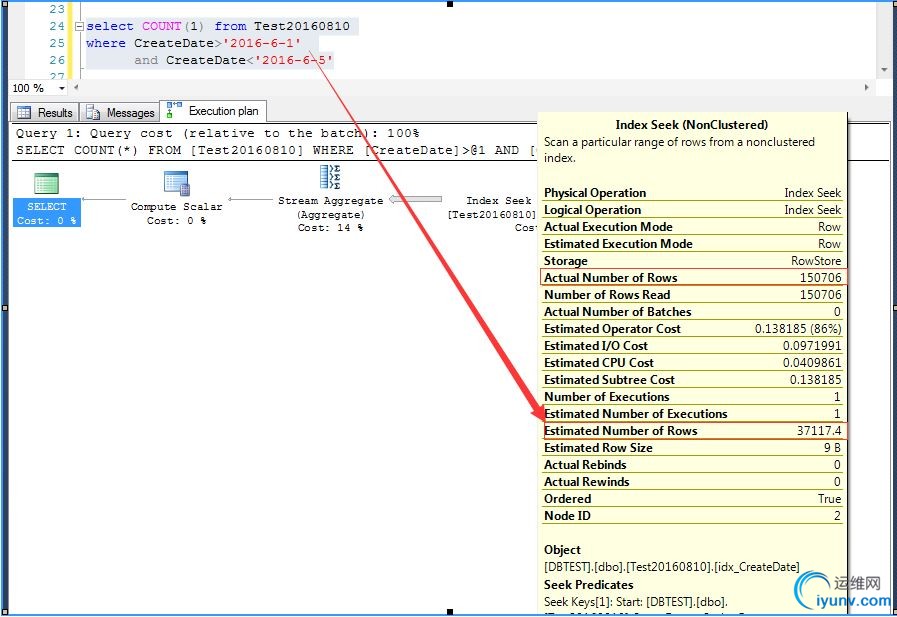This screenshot has width=897, height=617.
Task: Click the Storage RowStore row
Action: pyautogui.click(x=692, y=261)
